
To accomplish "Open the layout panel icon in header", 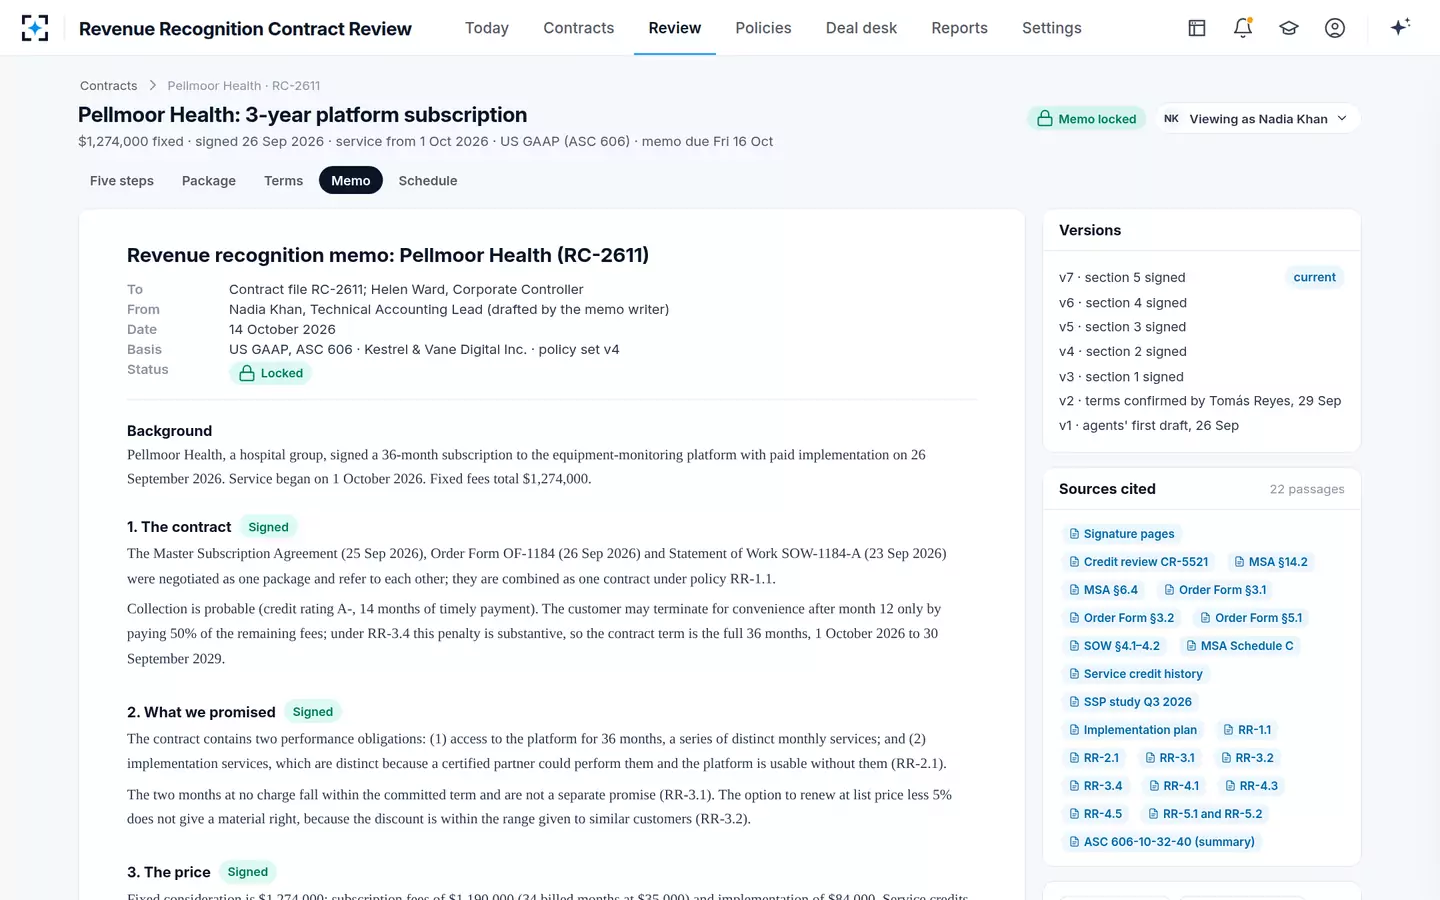I will coord(1197,28).
